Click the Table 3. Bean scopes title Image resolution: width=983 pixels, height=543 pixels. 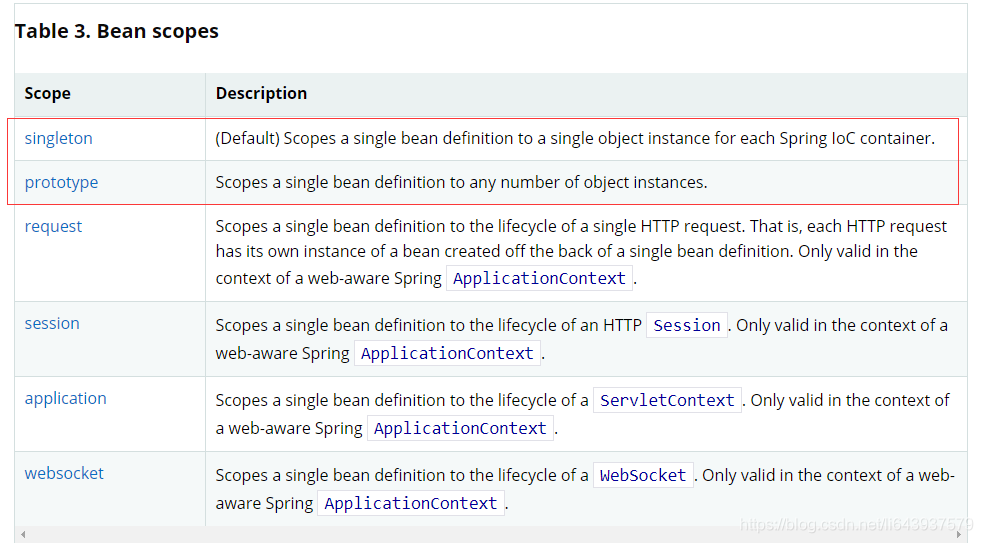pos(116,31)
